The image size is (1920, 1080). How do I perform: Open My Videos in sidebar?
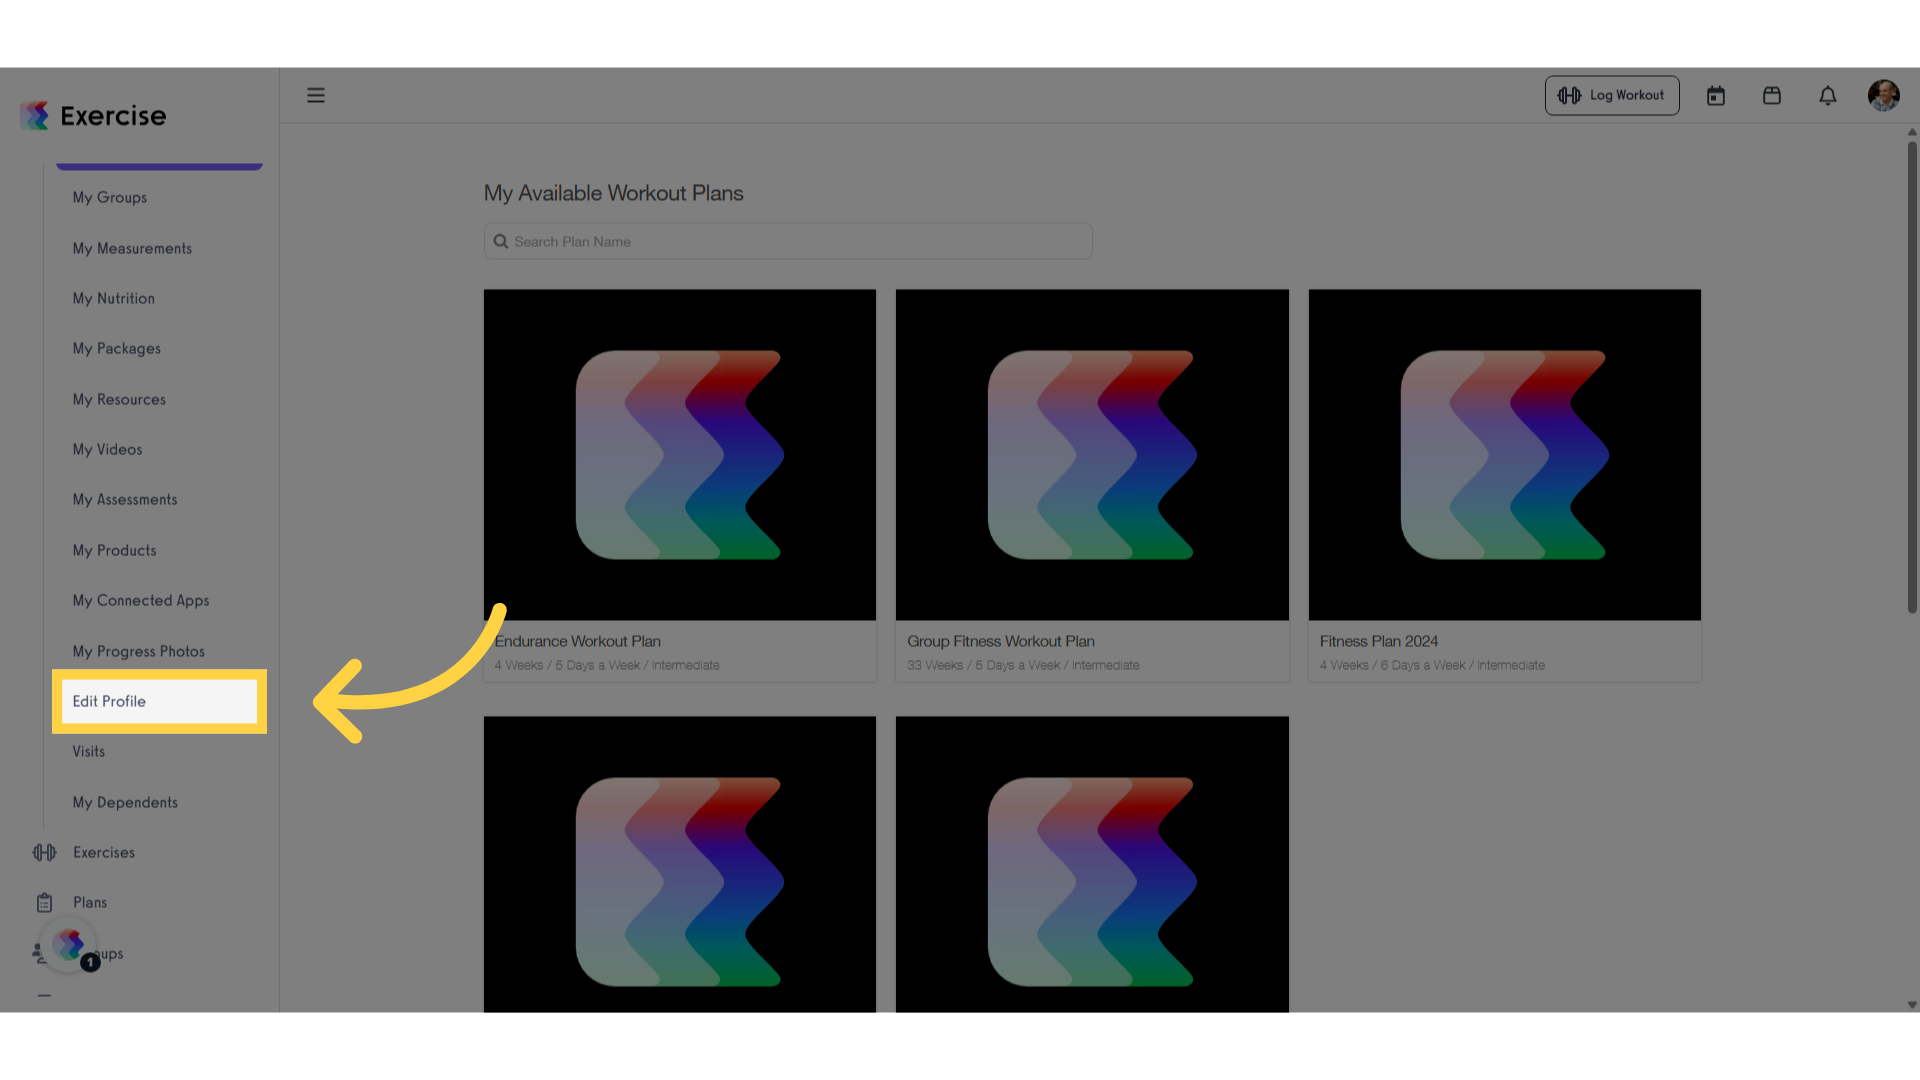108,450
